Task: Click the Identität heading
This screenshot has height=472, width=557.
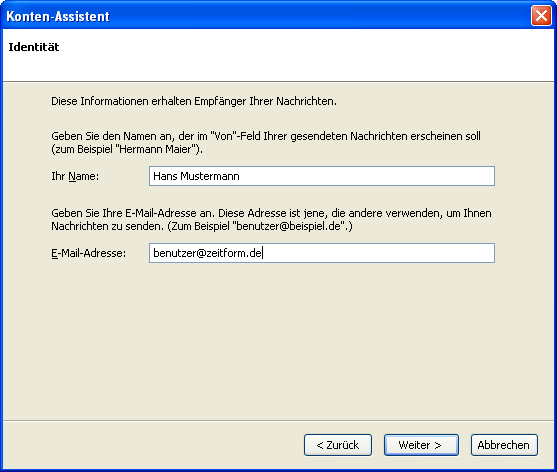Action: coord(34,47)
